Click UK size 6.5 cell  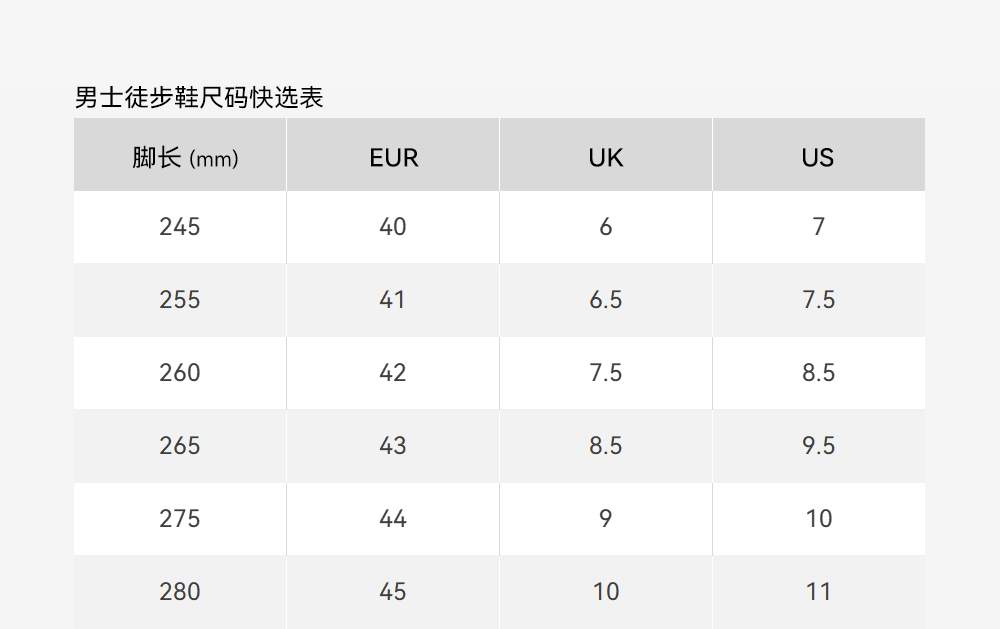[606, 300]
